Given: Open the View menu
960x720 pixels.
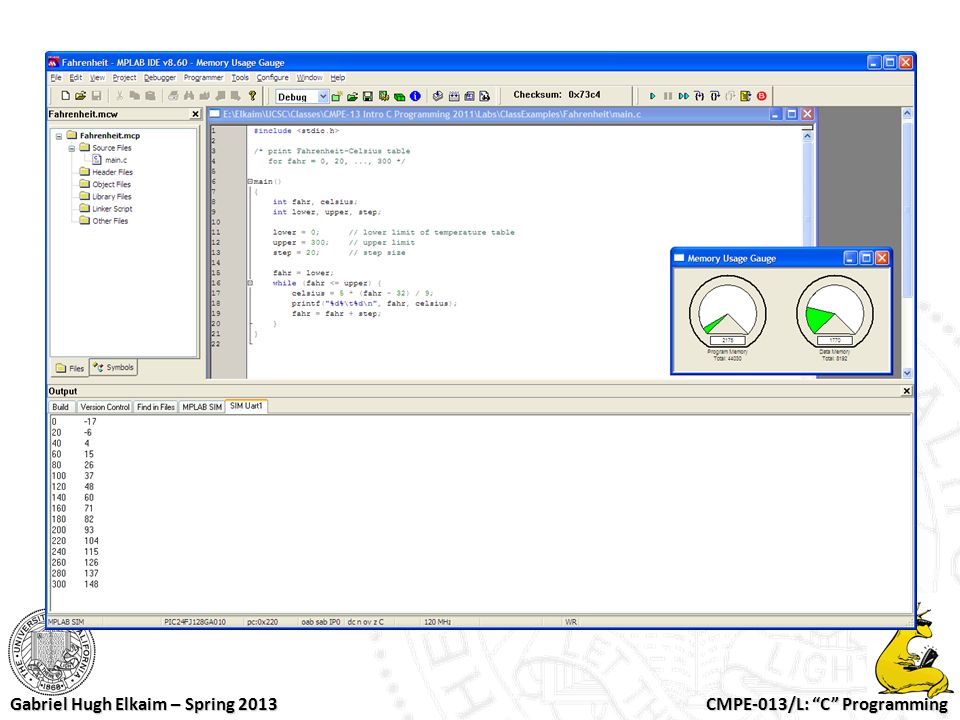Looking at the screenshot, I should coord(97,78).
